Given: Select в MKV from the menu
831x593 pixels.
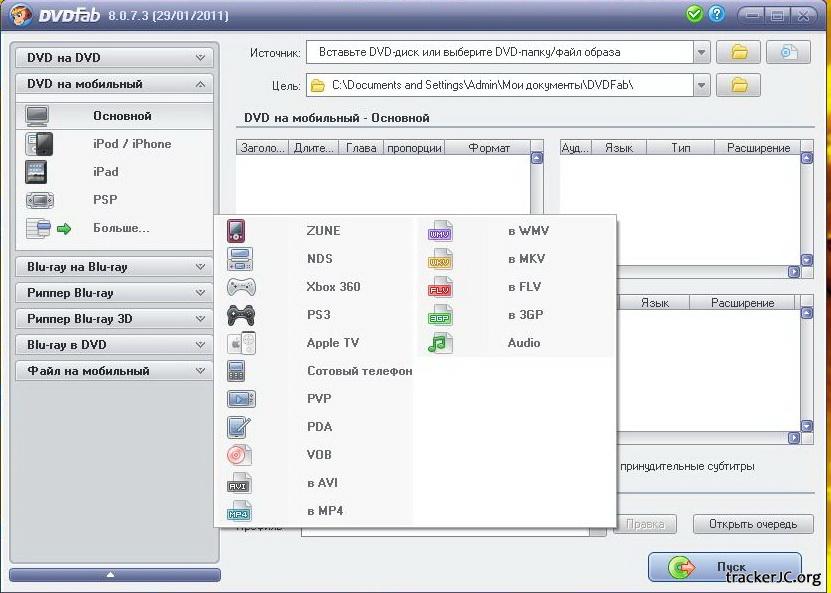Looking at the screenshot, I should point(526,259).
